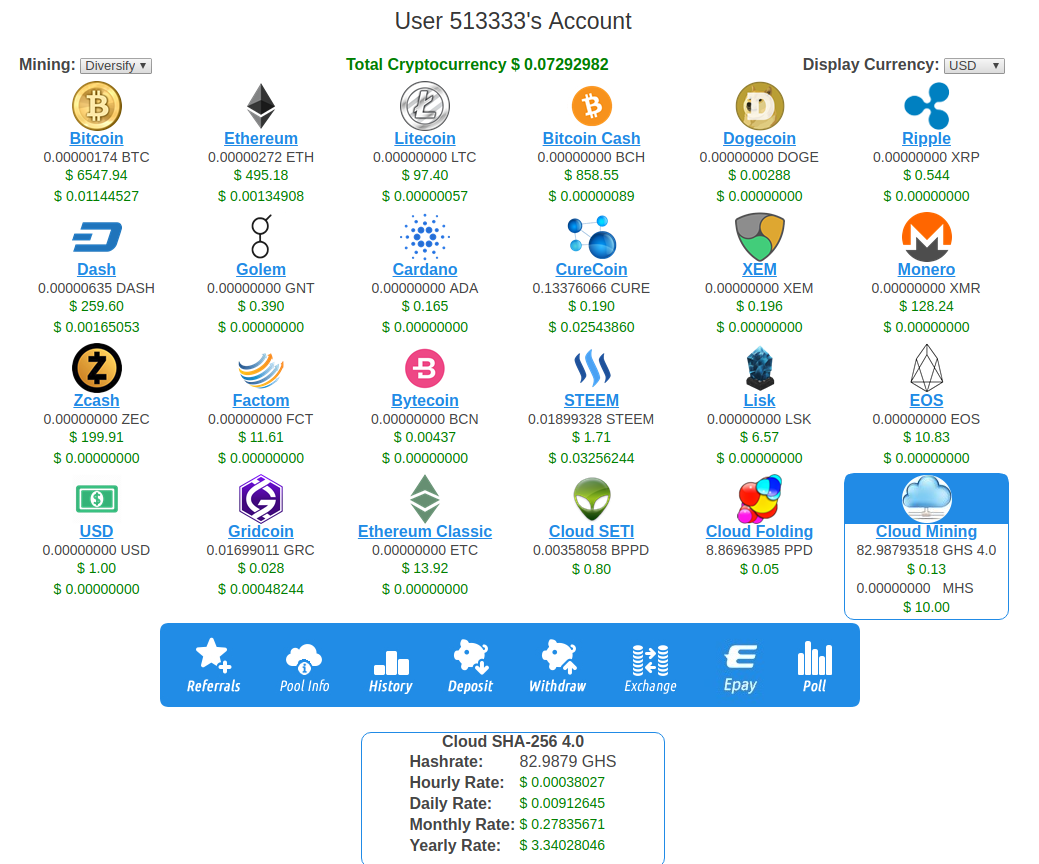Click the Ethereum Classic green icon
This screenshot has width=1039, height=864.
click(425, 499)
